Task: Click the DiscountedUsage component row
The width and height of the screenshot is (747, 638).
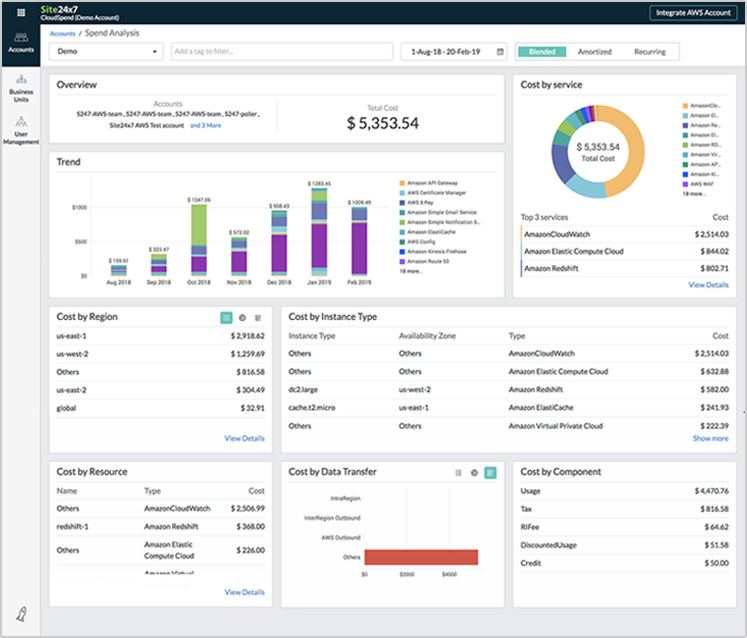Action: (x=625, y=545)
